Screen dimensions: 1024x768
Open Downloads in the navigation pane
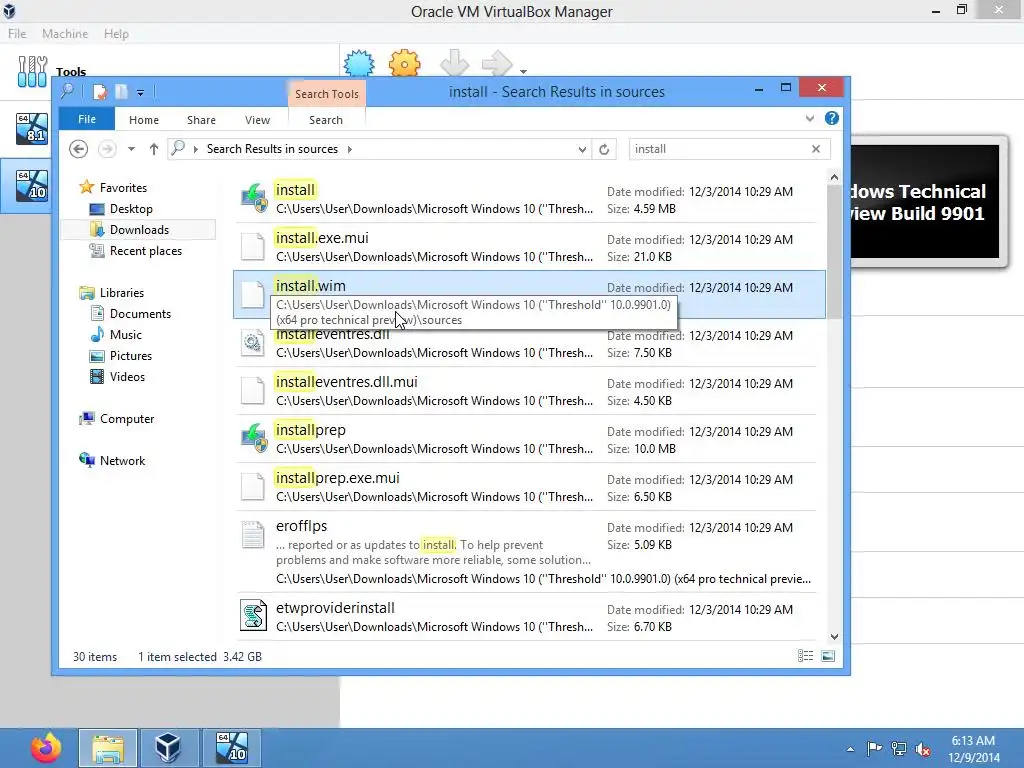139,229
